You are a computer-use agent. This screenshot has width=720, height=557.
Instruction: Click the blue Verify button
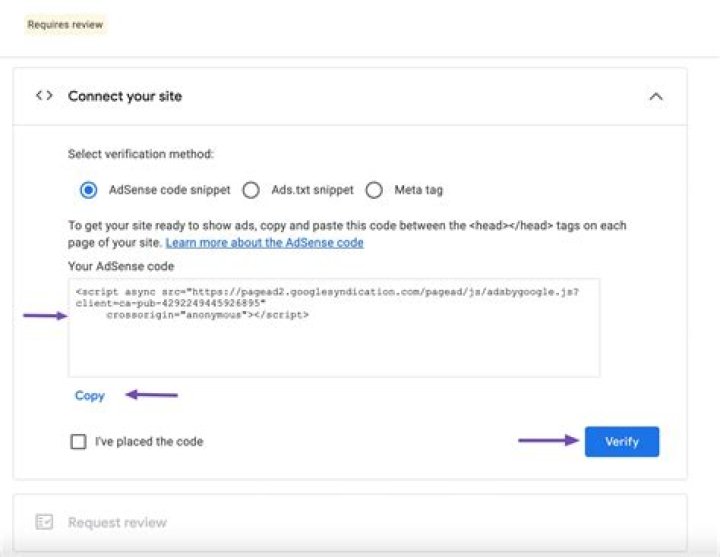[622, 442]
